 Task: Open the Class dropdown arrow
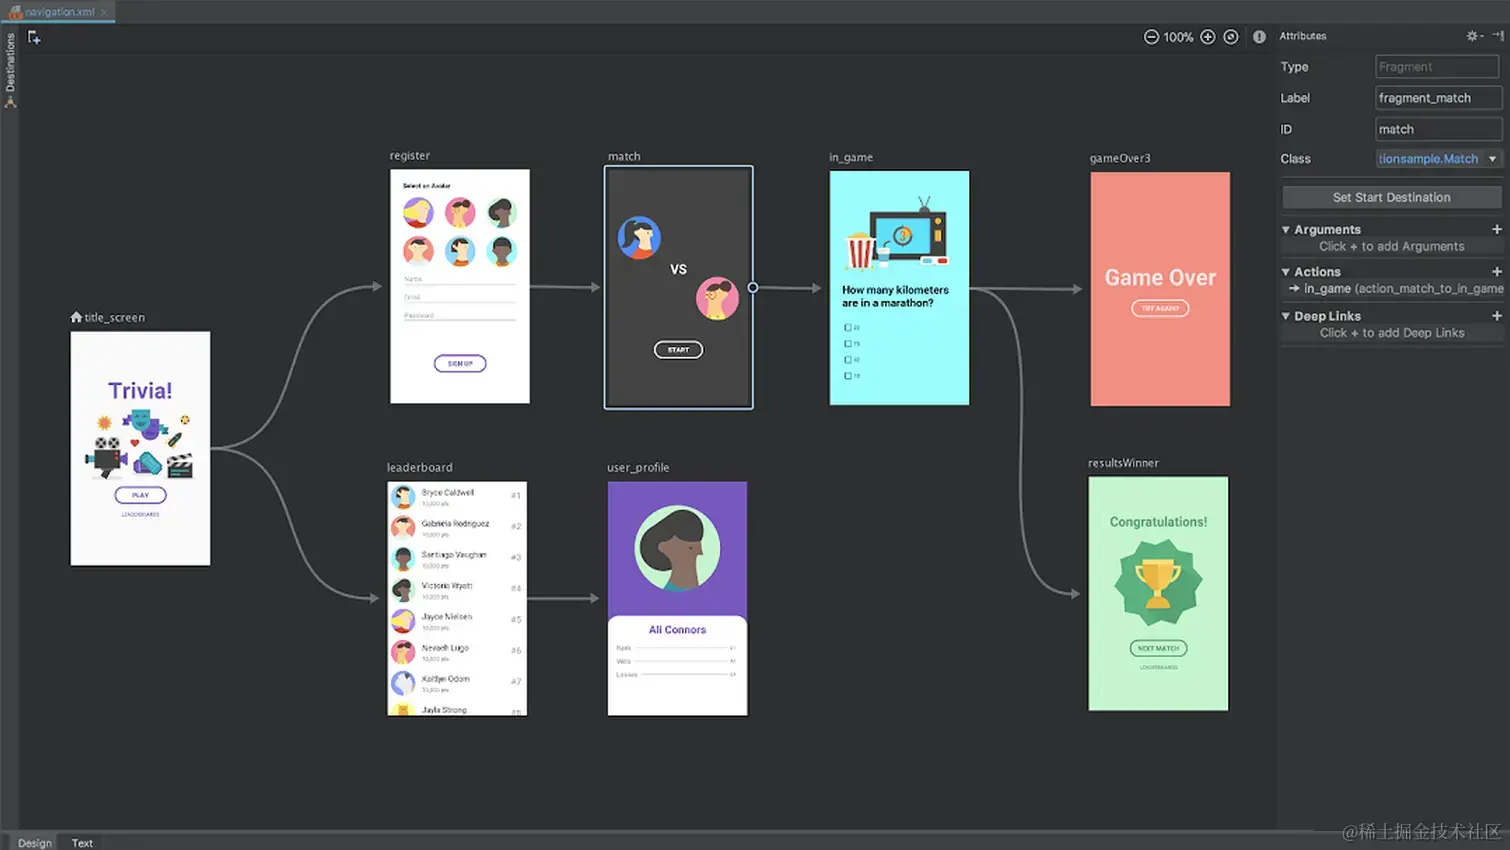pyautogui.click(x=1493, y=159)
